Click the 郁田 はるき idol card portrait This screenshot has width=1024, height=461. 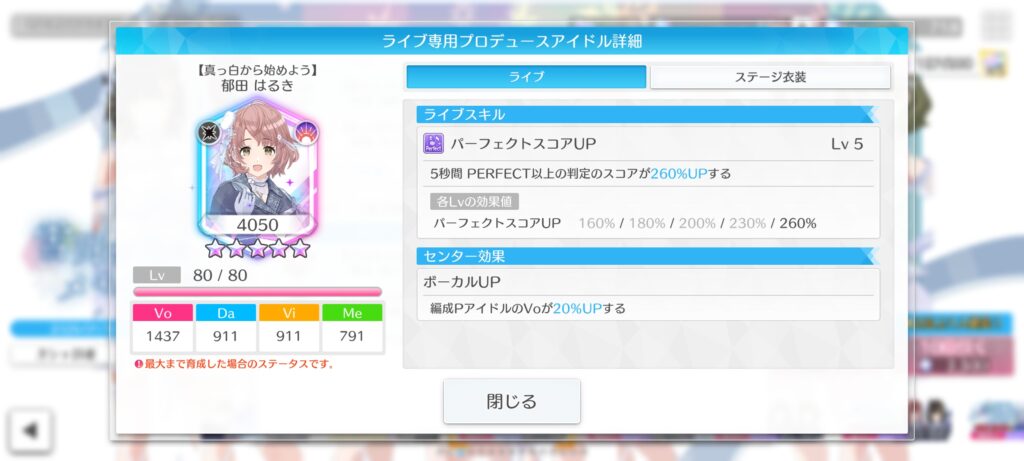[257, 168]
